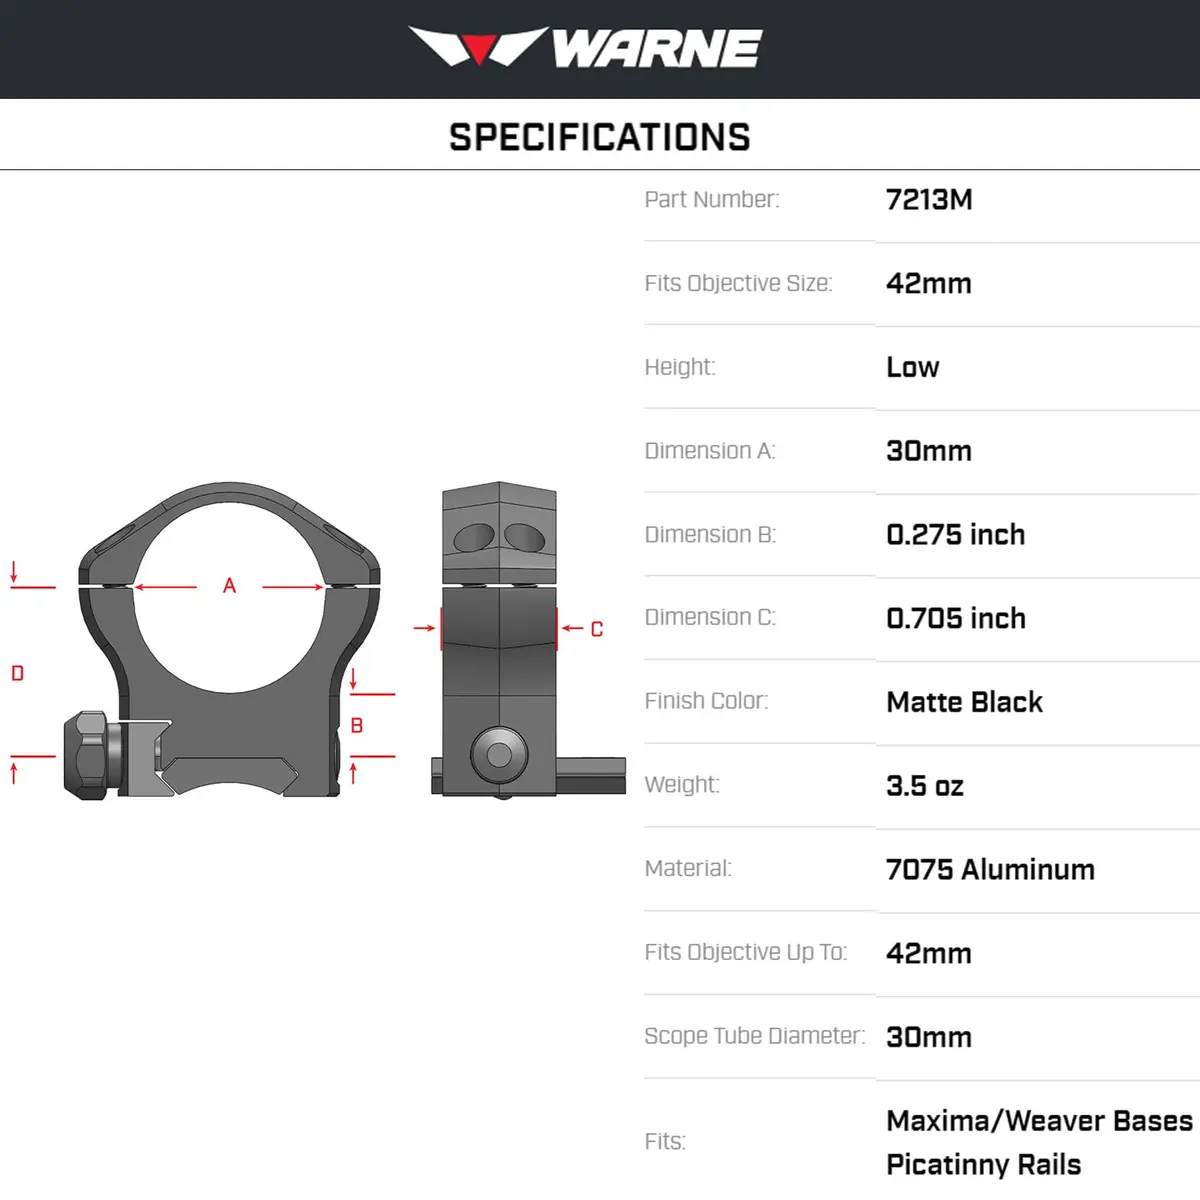The height and width of the screenshot is (1200, 1200).
Task: Click the red 'C' dimension label
Action: click(x=597, y=629)
